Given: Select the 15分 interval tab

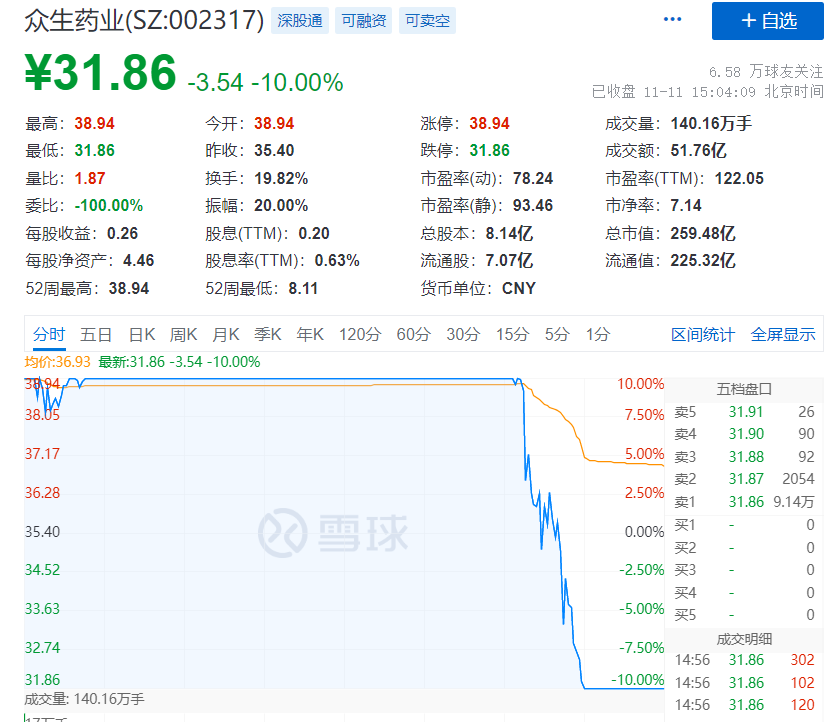Looking at the screenshot, I should coord(512,335).
